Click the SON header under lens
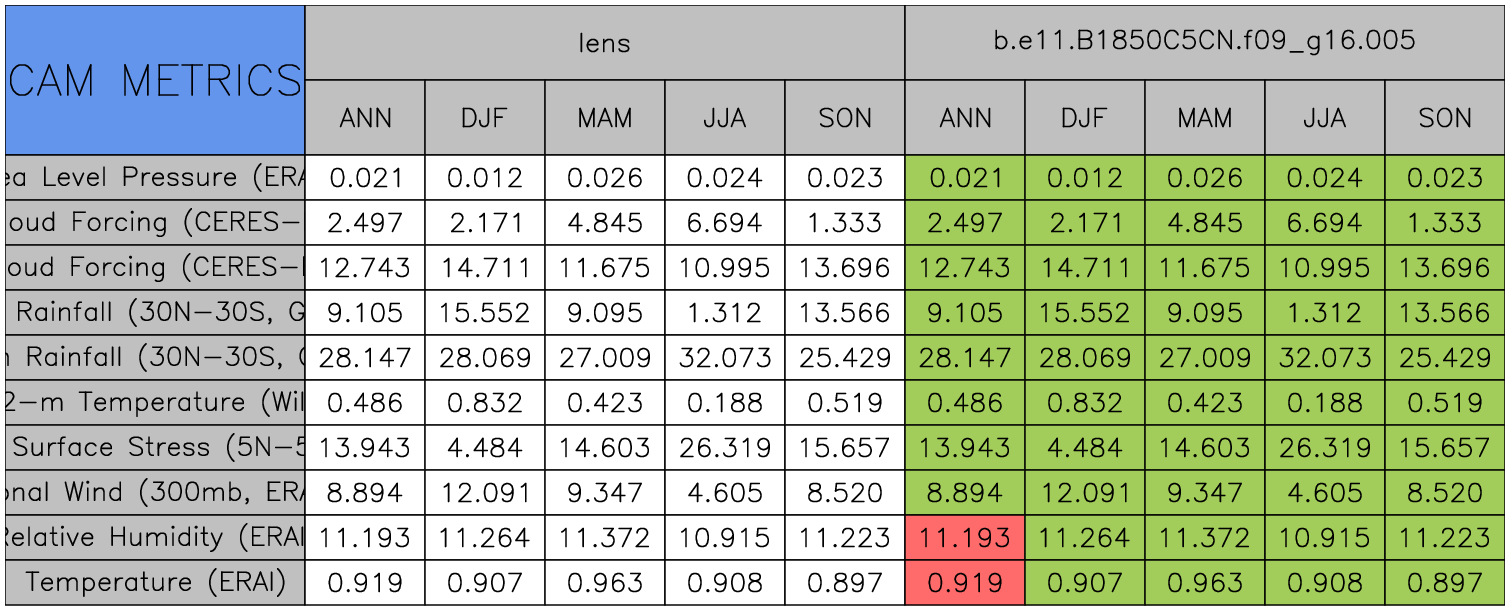The height and width of the screenshot is (611, 1510). [845, 118]
